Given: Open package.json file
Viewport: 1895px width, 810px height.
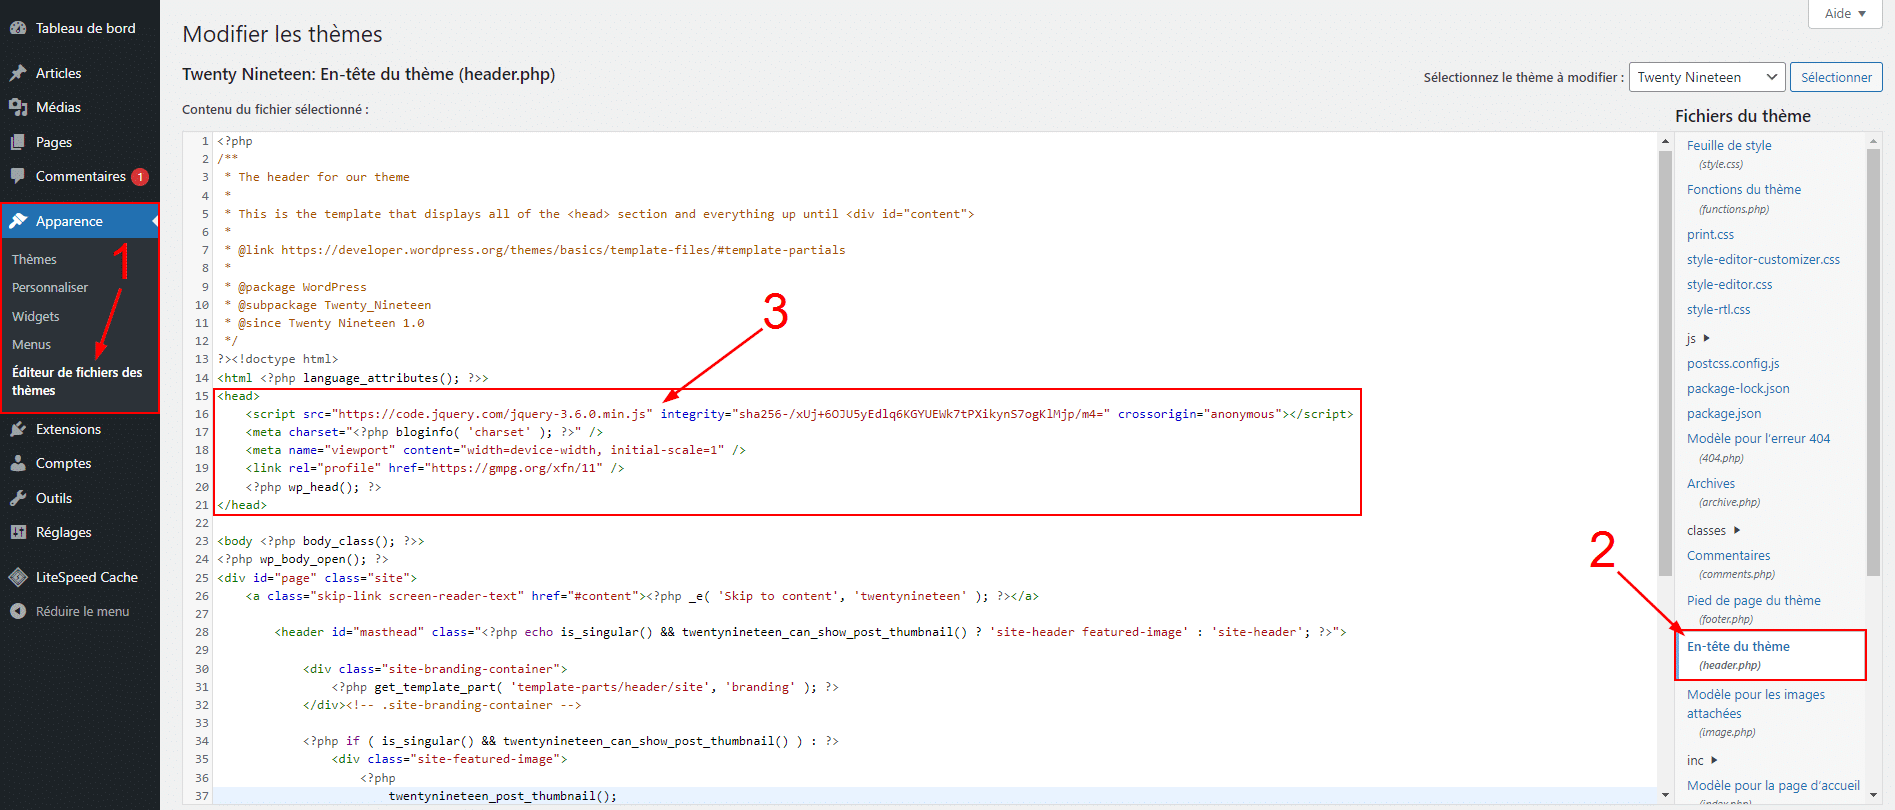Looking at the screenshot, I should pos(1724,413).
